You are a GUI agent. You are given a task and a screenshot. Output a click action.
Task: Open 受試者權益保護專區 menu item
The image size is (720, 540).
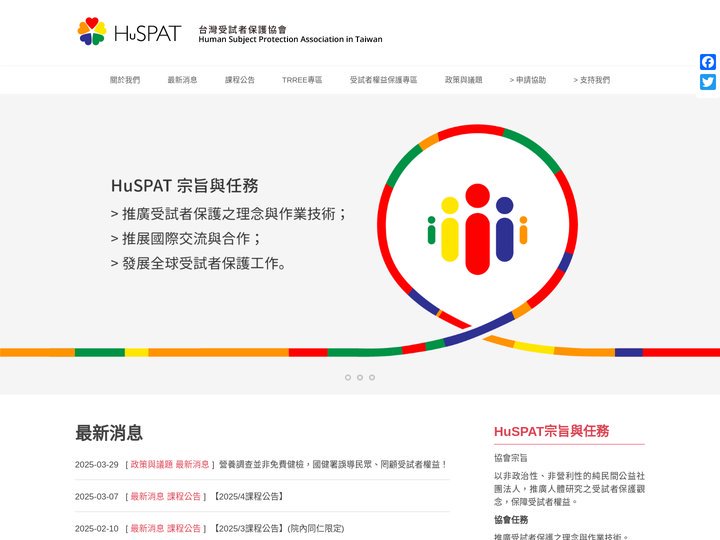point(383,80)
